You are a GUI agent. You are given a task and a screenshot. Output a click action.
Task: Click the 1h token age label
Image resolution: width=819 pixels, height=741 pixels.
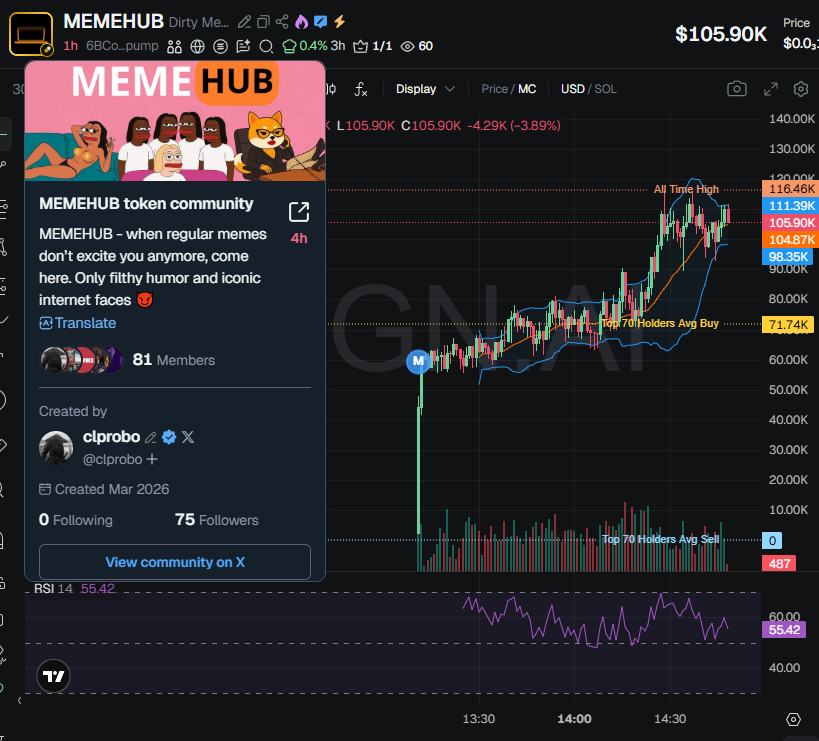[x=71, y=46]
